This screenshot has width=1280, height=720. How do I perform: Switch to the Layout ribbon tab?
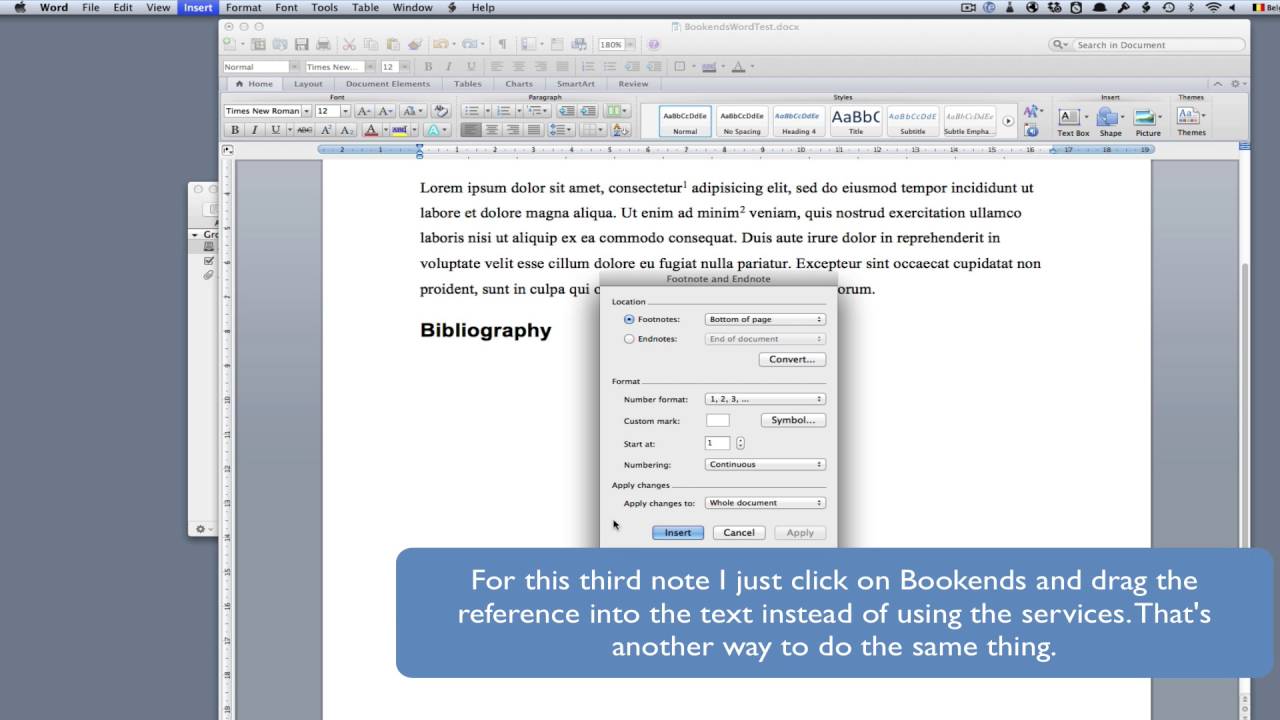coord(308,84)
